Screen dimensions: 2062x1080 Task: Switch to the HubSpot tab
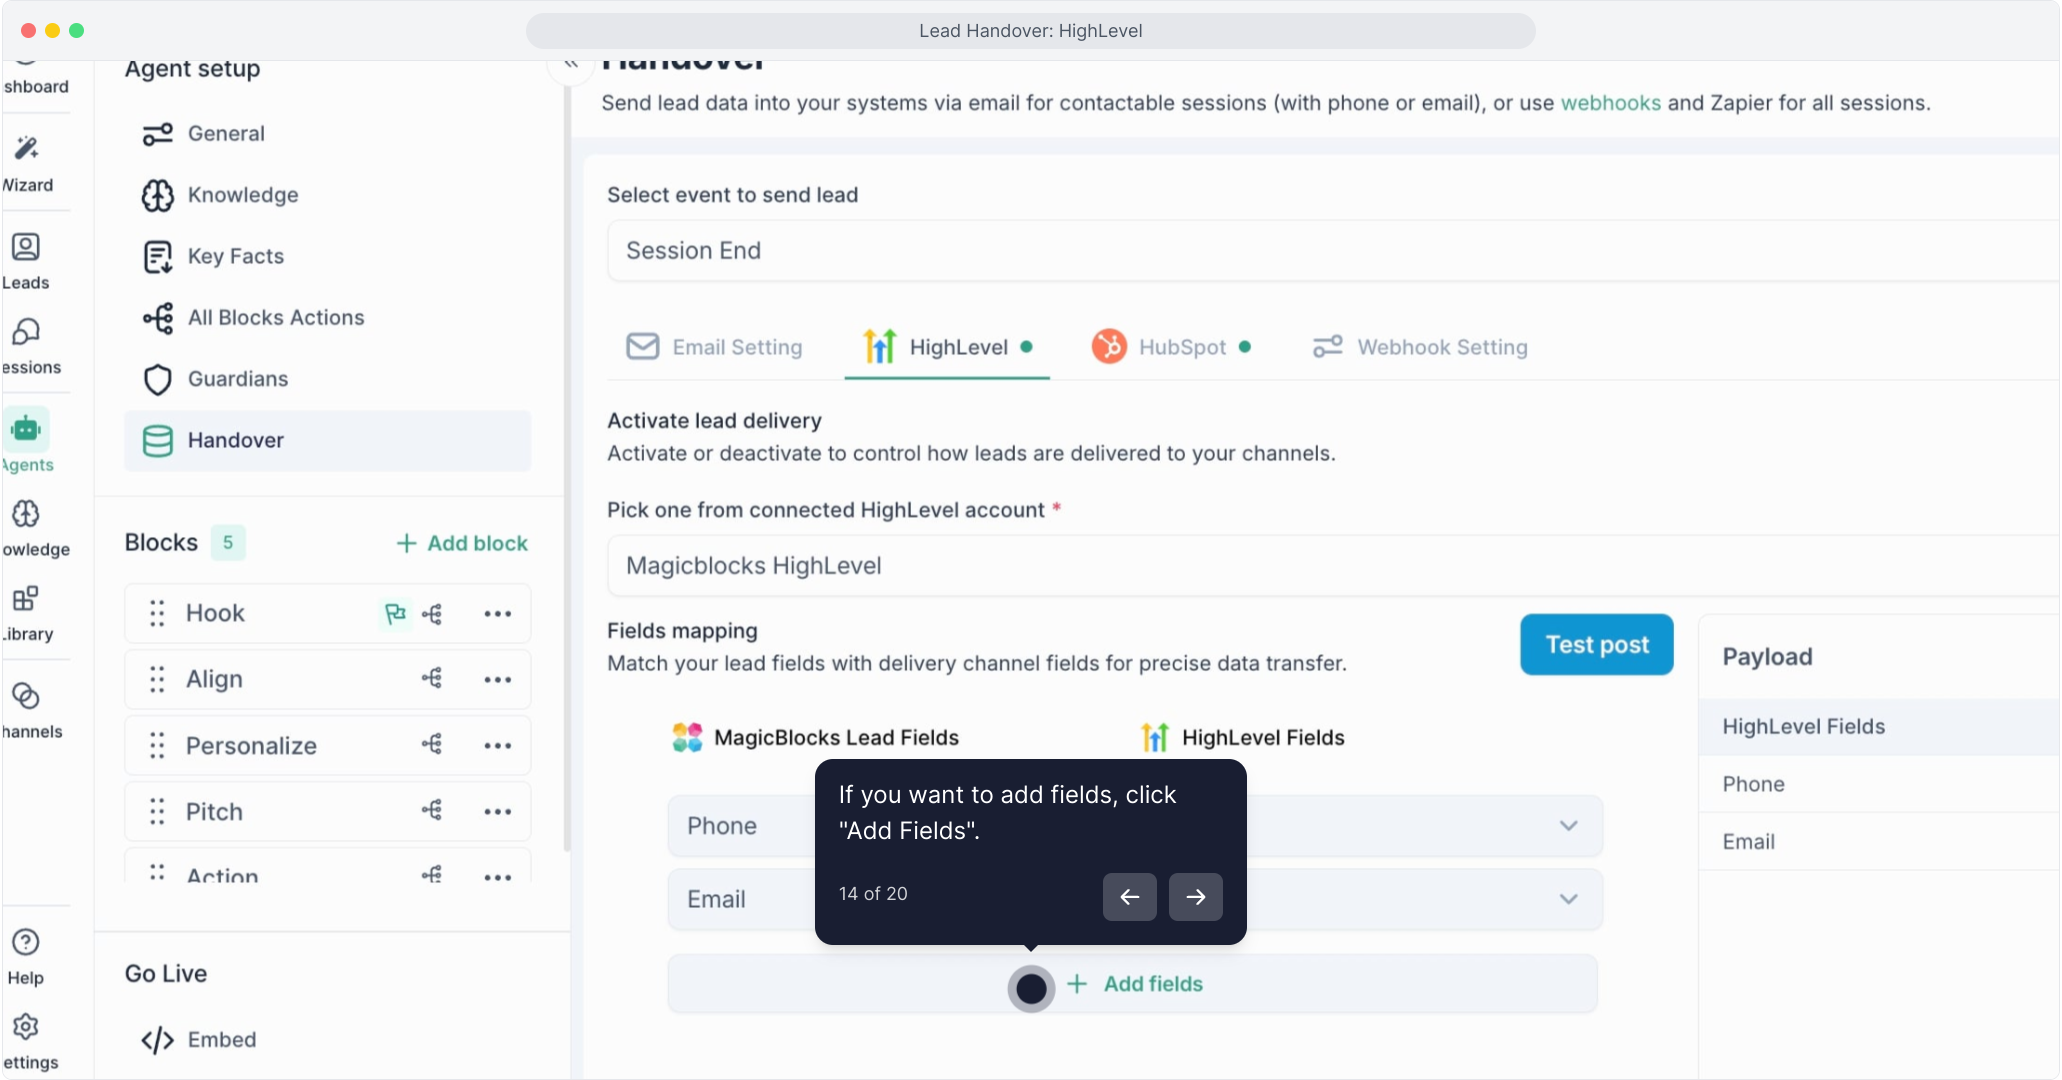1170,347
